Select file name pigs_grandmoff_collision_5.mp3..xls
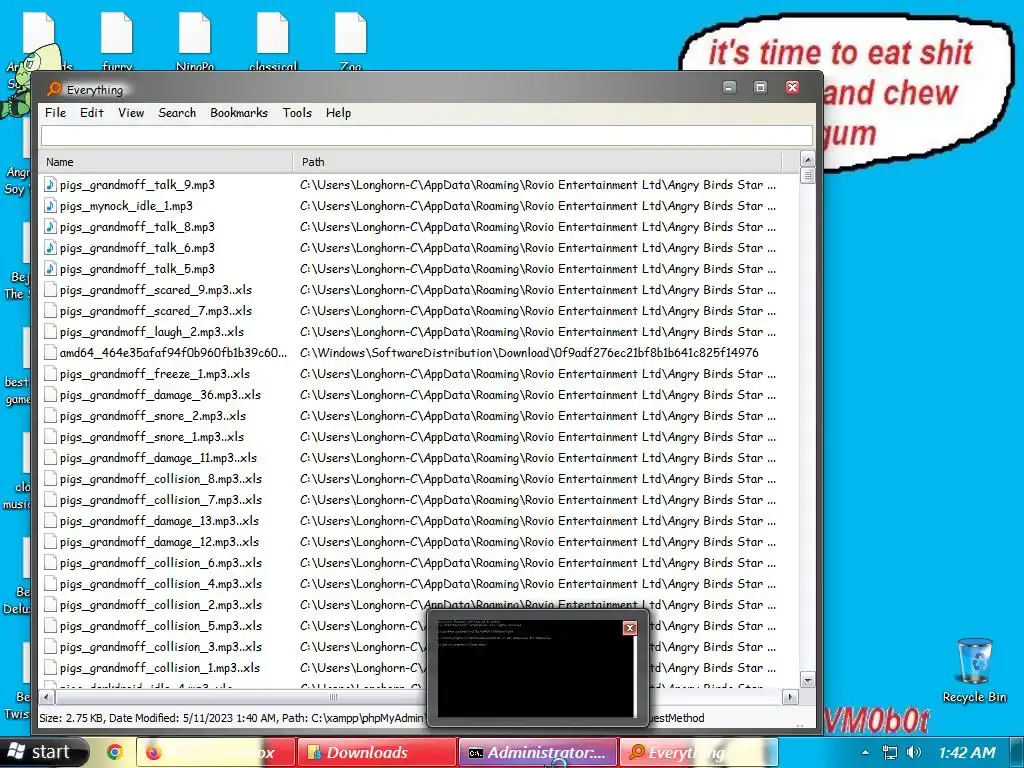This screenshot has height=768, width=1024. (x=161, y=626)
